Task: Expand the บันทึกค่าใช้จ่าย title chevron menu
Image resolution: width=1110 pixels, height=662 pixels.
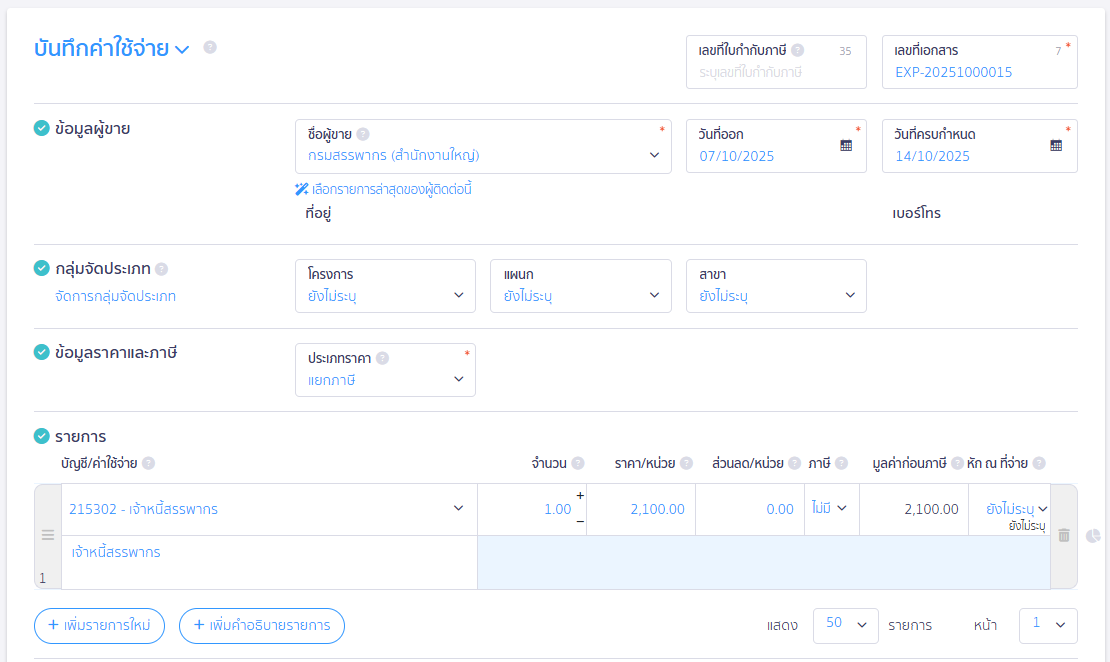Action: click(182, 49)
